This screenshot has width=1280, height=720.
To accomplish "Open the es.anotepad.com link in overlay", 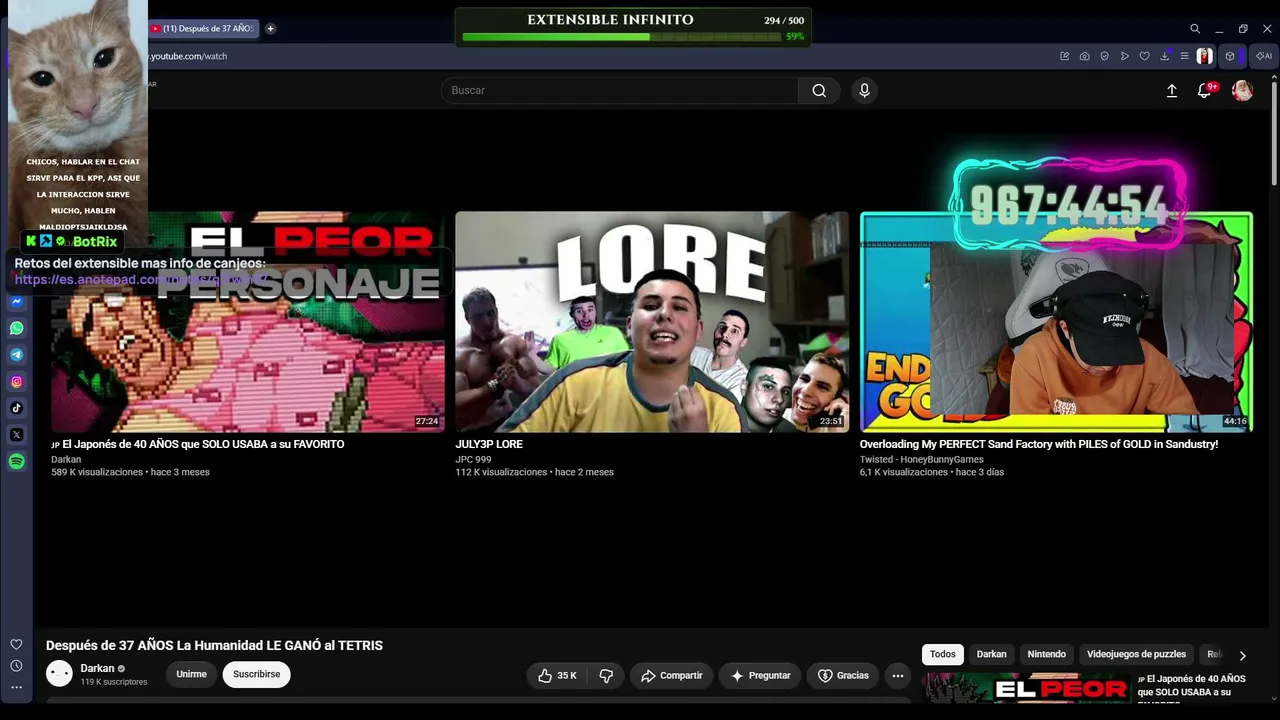I will point(139,280).
